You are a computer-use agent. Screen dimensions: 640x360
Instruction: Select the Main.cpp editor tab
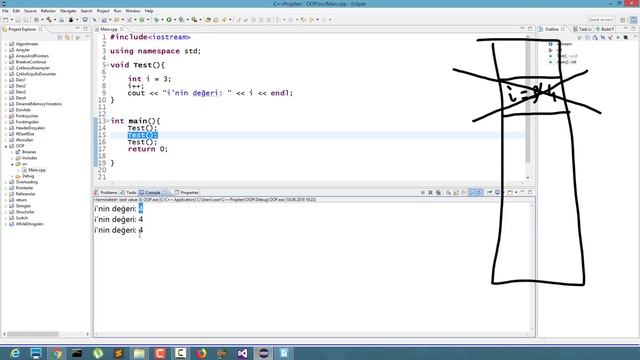pyautogui.click(x=109, y=29)
